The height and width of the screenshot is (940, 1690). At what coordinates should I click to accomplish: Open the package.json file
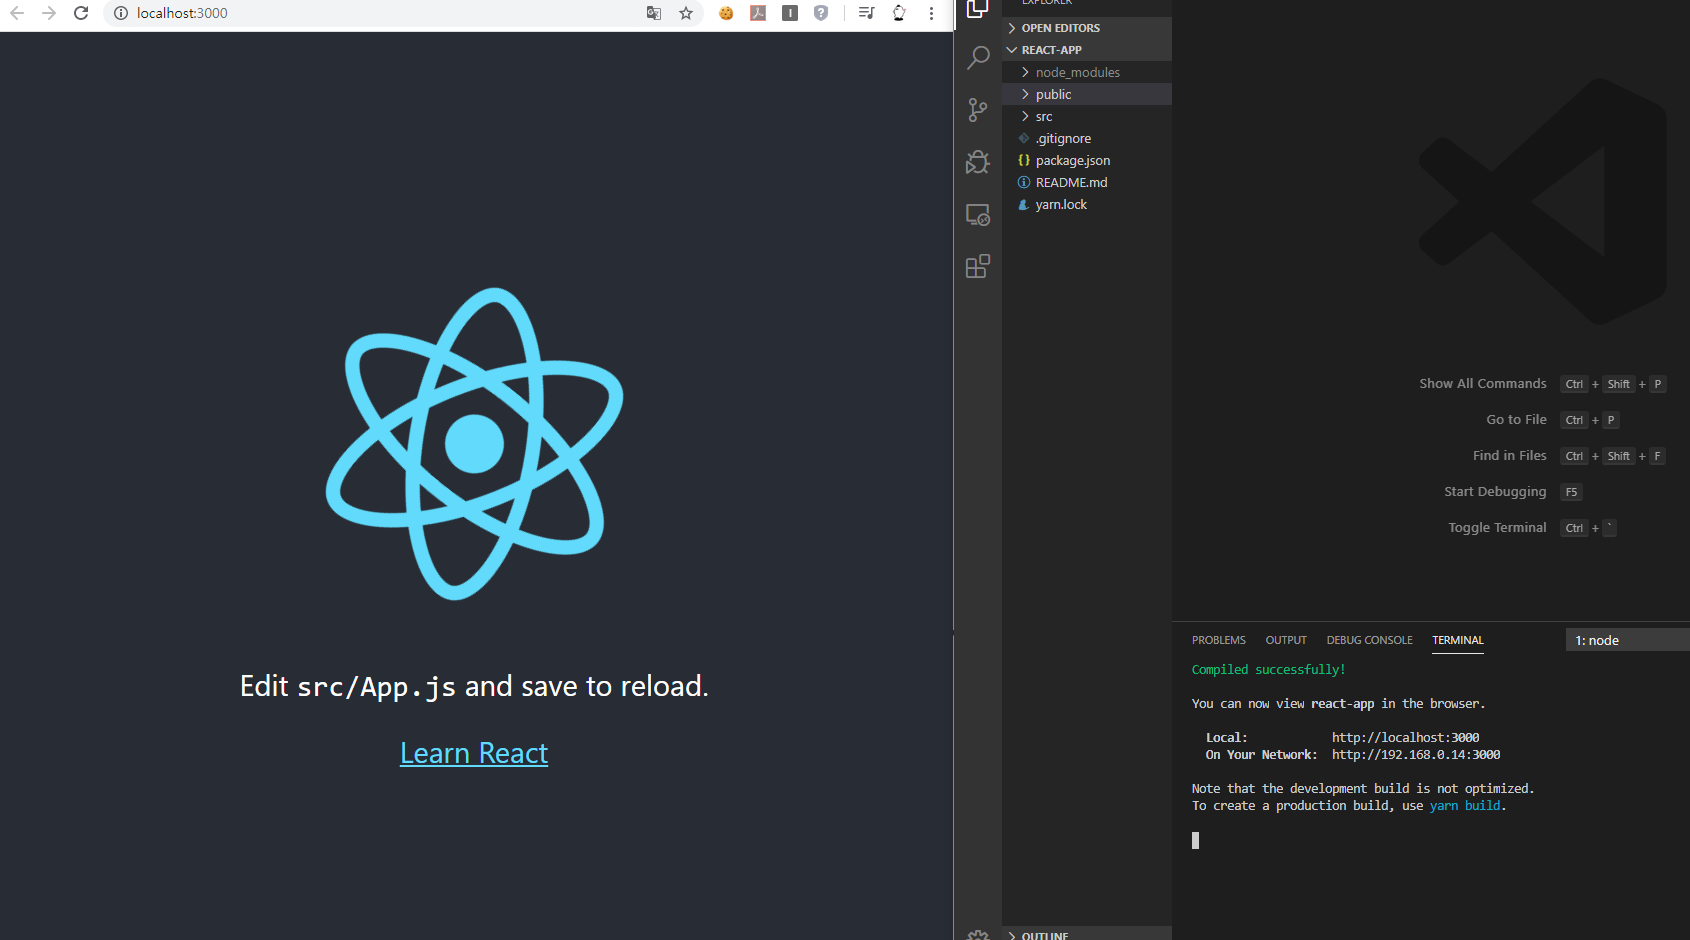(1087, 160)
